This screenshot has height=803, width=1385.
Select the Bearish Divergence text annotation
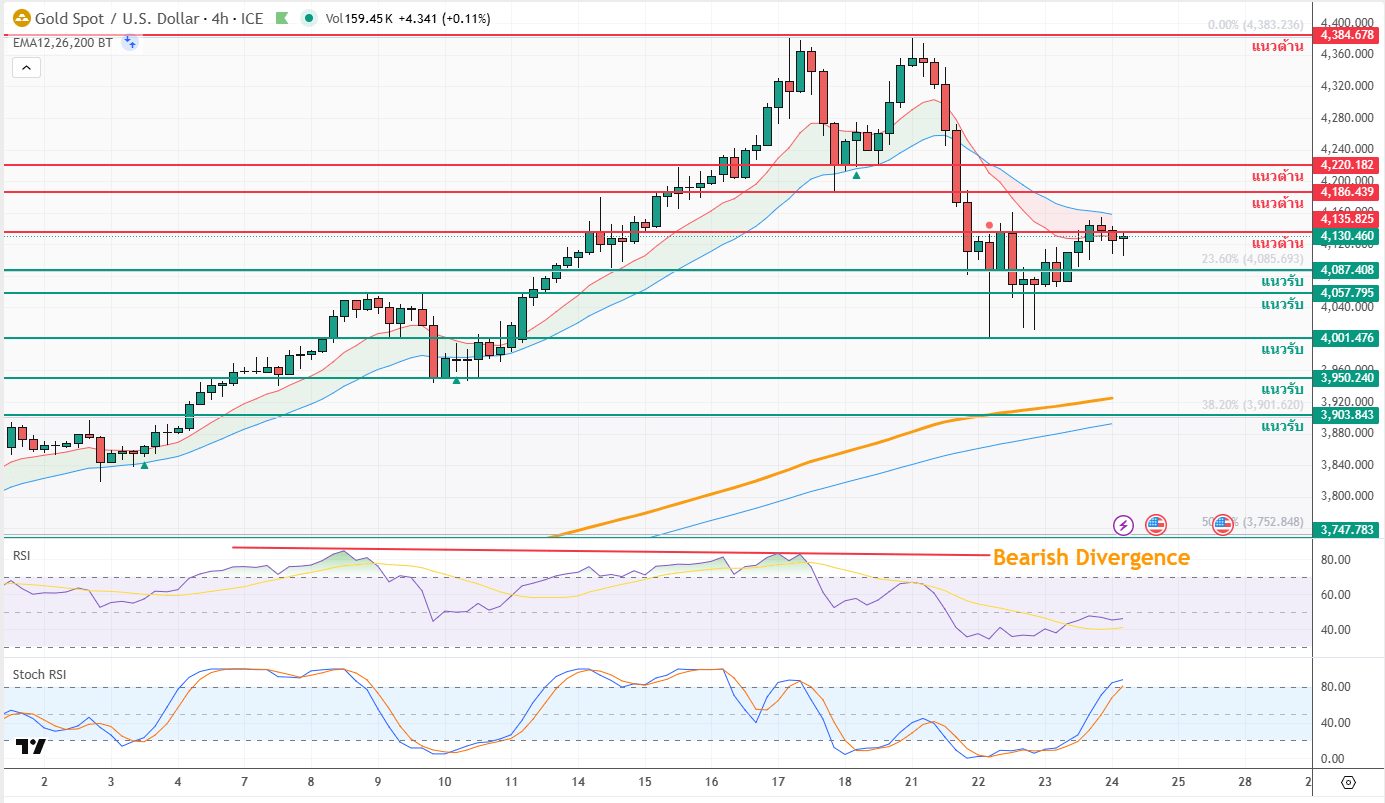(x=1091, y=558)
